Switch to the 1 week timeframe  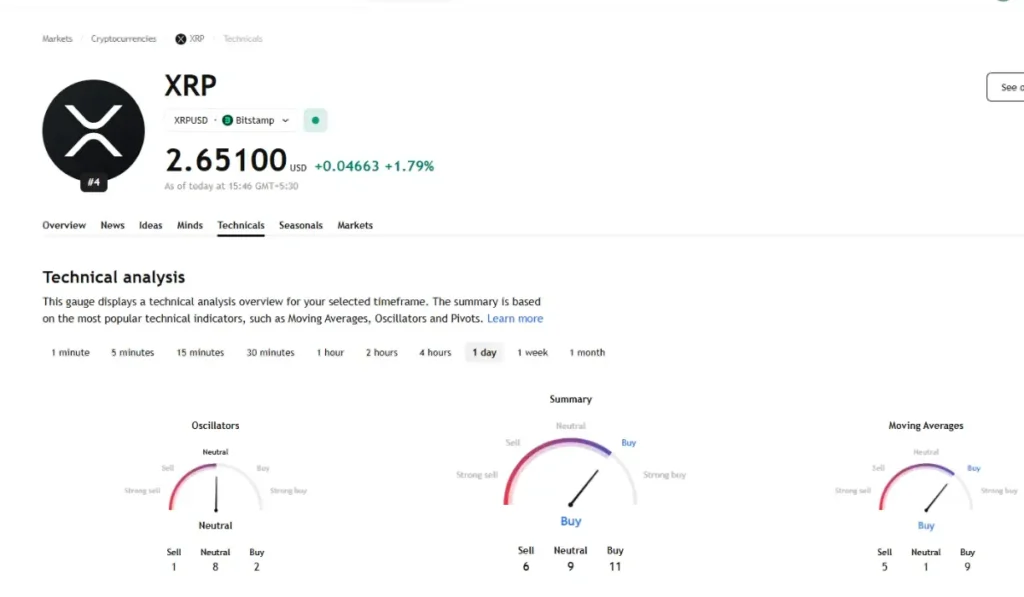click(x=533, y=353)
